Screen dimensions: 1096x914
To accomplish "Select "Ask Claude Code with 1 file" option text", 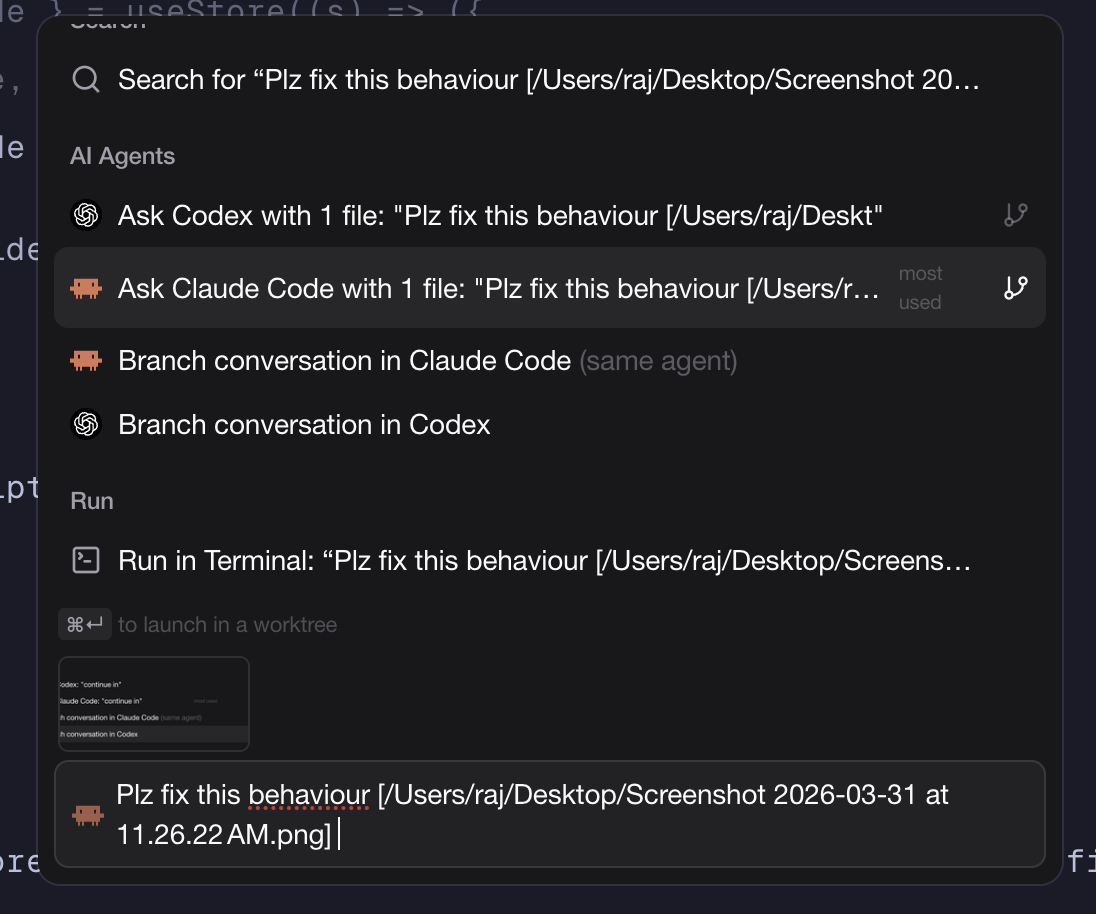I will 498,289.
